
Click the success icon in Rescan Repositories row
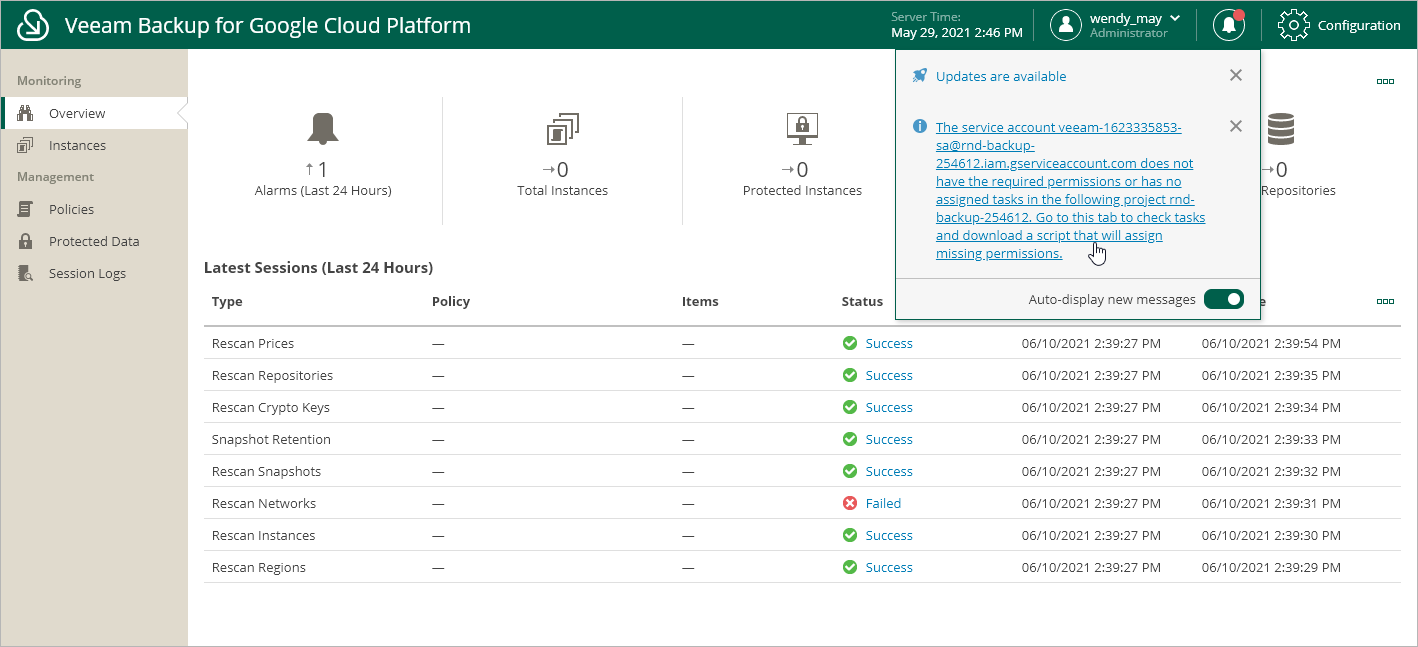[850, 375]
